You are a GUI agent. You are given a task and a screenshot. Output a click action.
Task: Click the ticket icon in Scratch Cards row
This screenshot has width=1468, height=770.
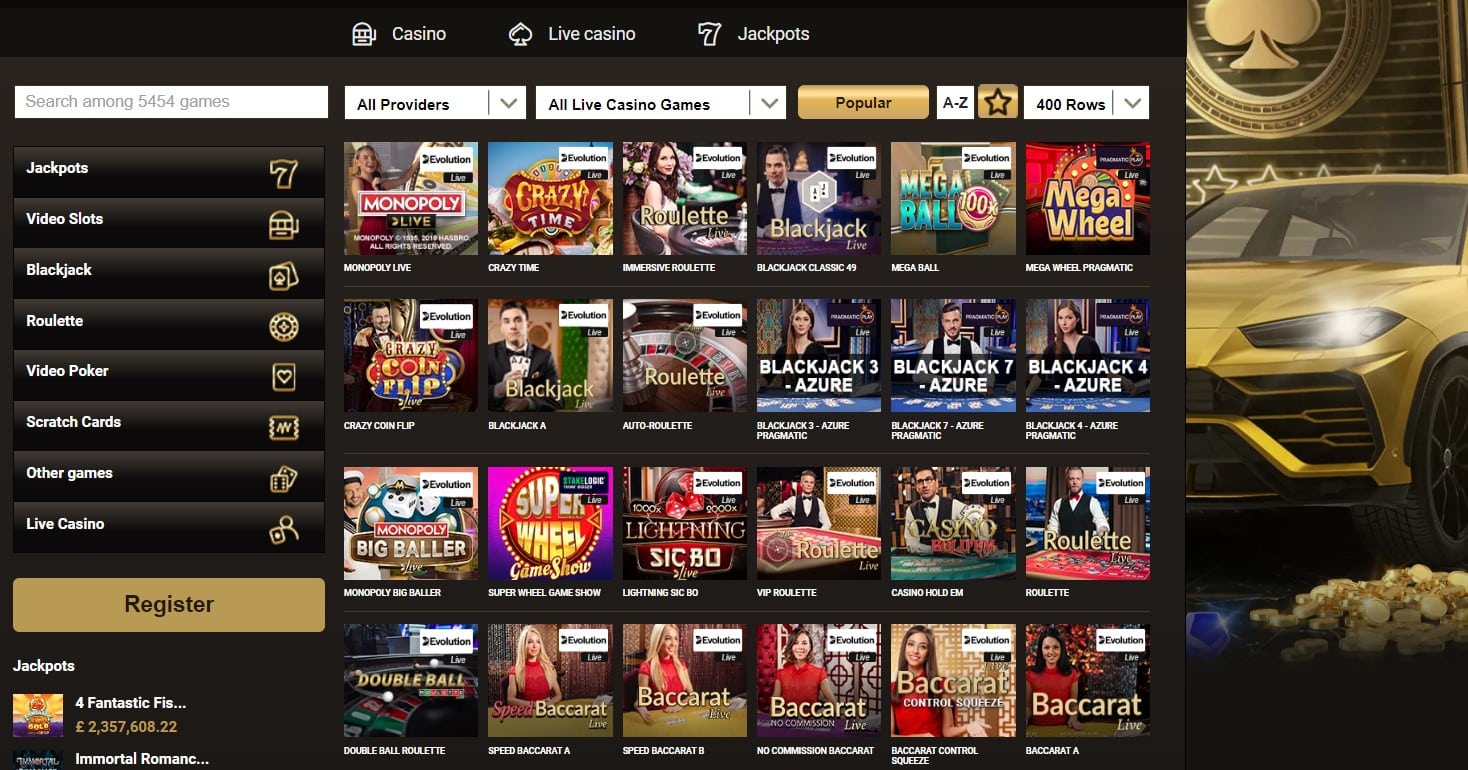pos(284,428)
